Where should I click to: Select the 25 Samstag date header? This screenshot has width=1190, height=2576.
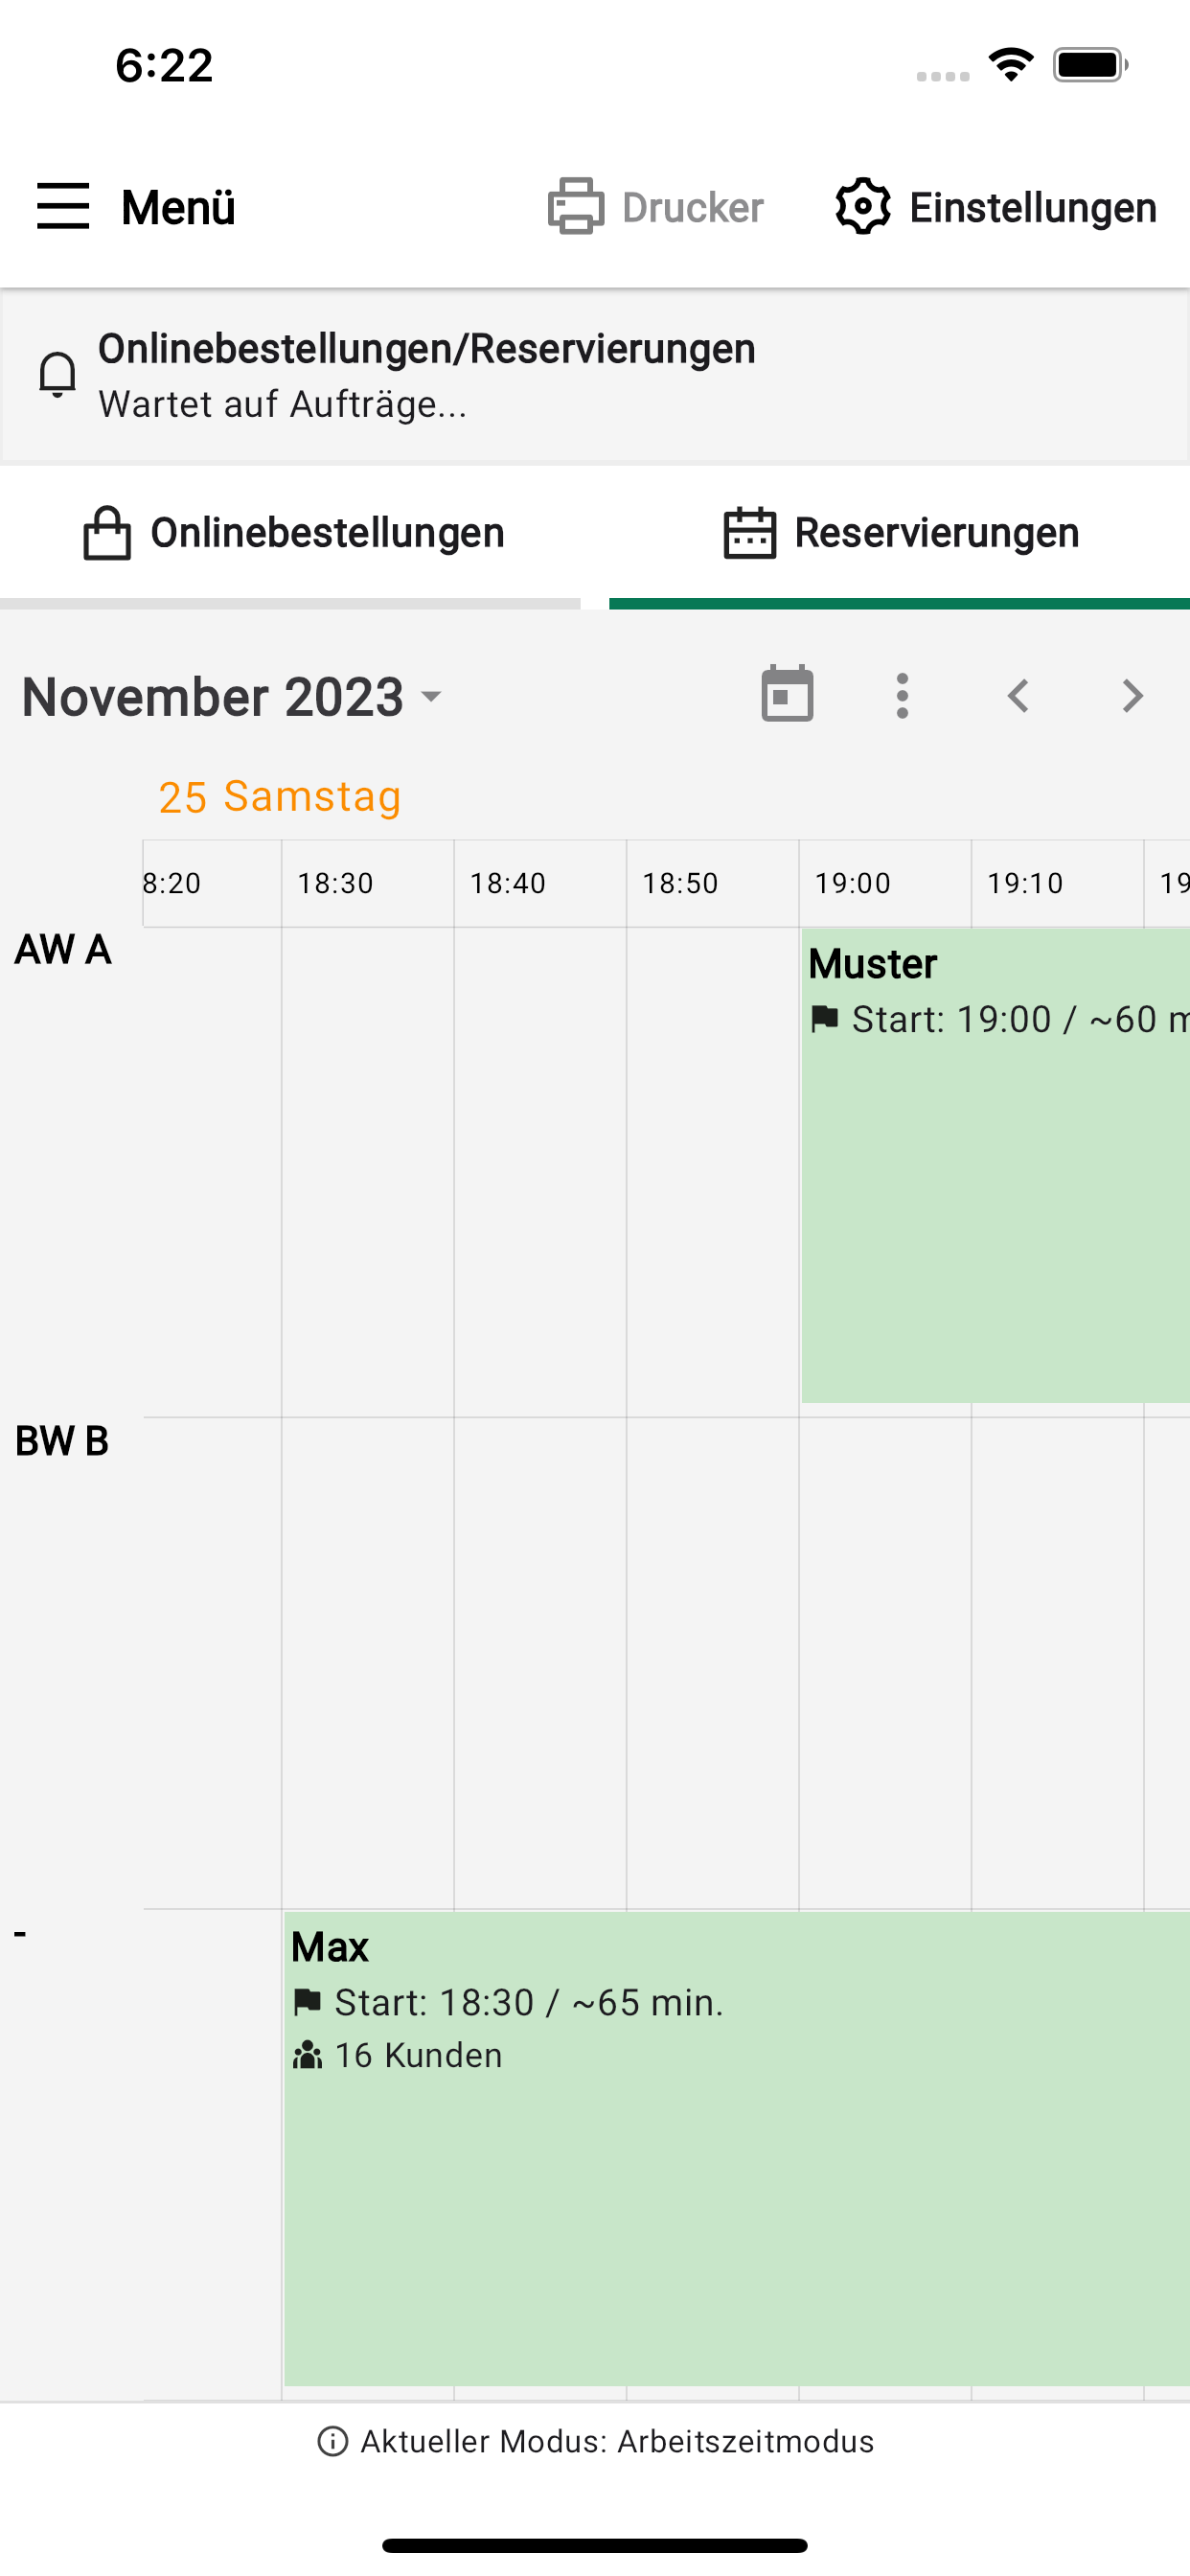pos(279,797)
